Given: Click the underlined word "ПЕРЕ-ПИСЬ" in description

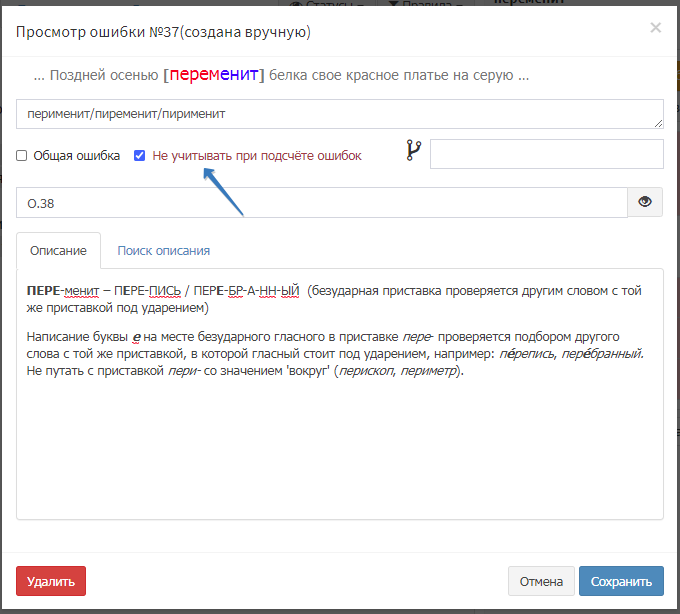Looking at the screenshot, I should (x=148, y=292).
